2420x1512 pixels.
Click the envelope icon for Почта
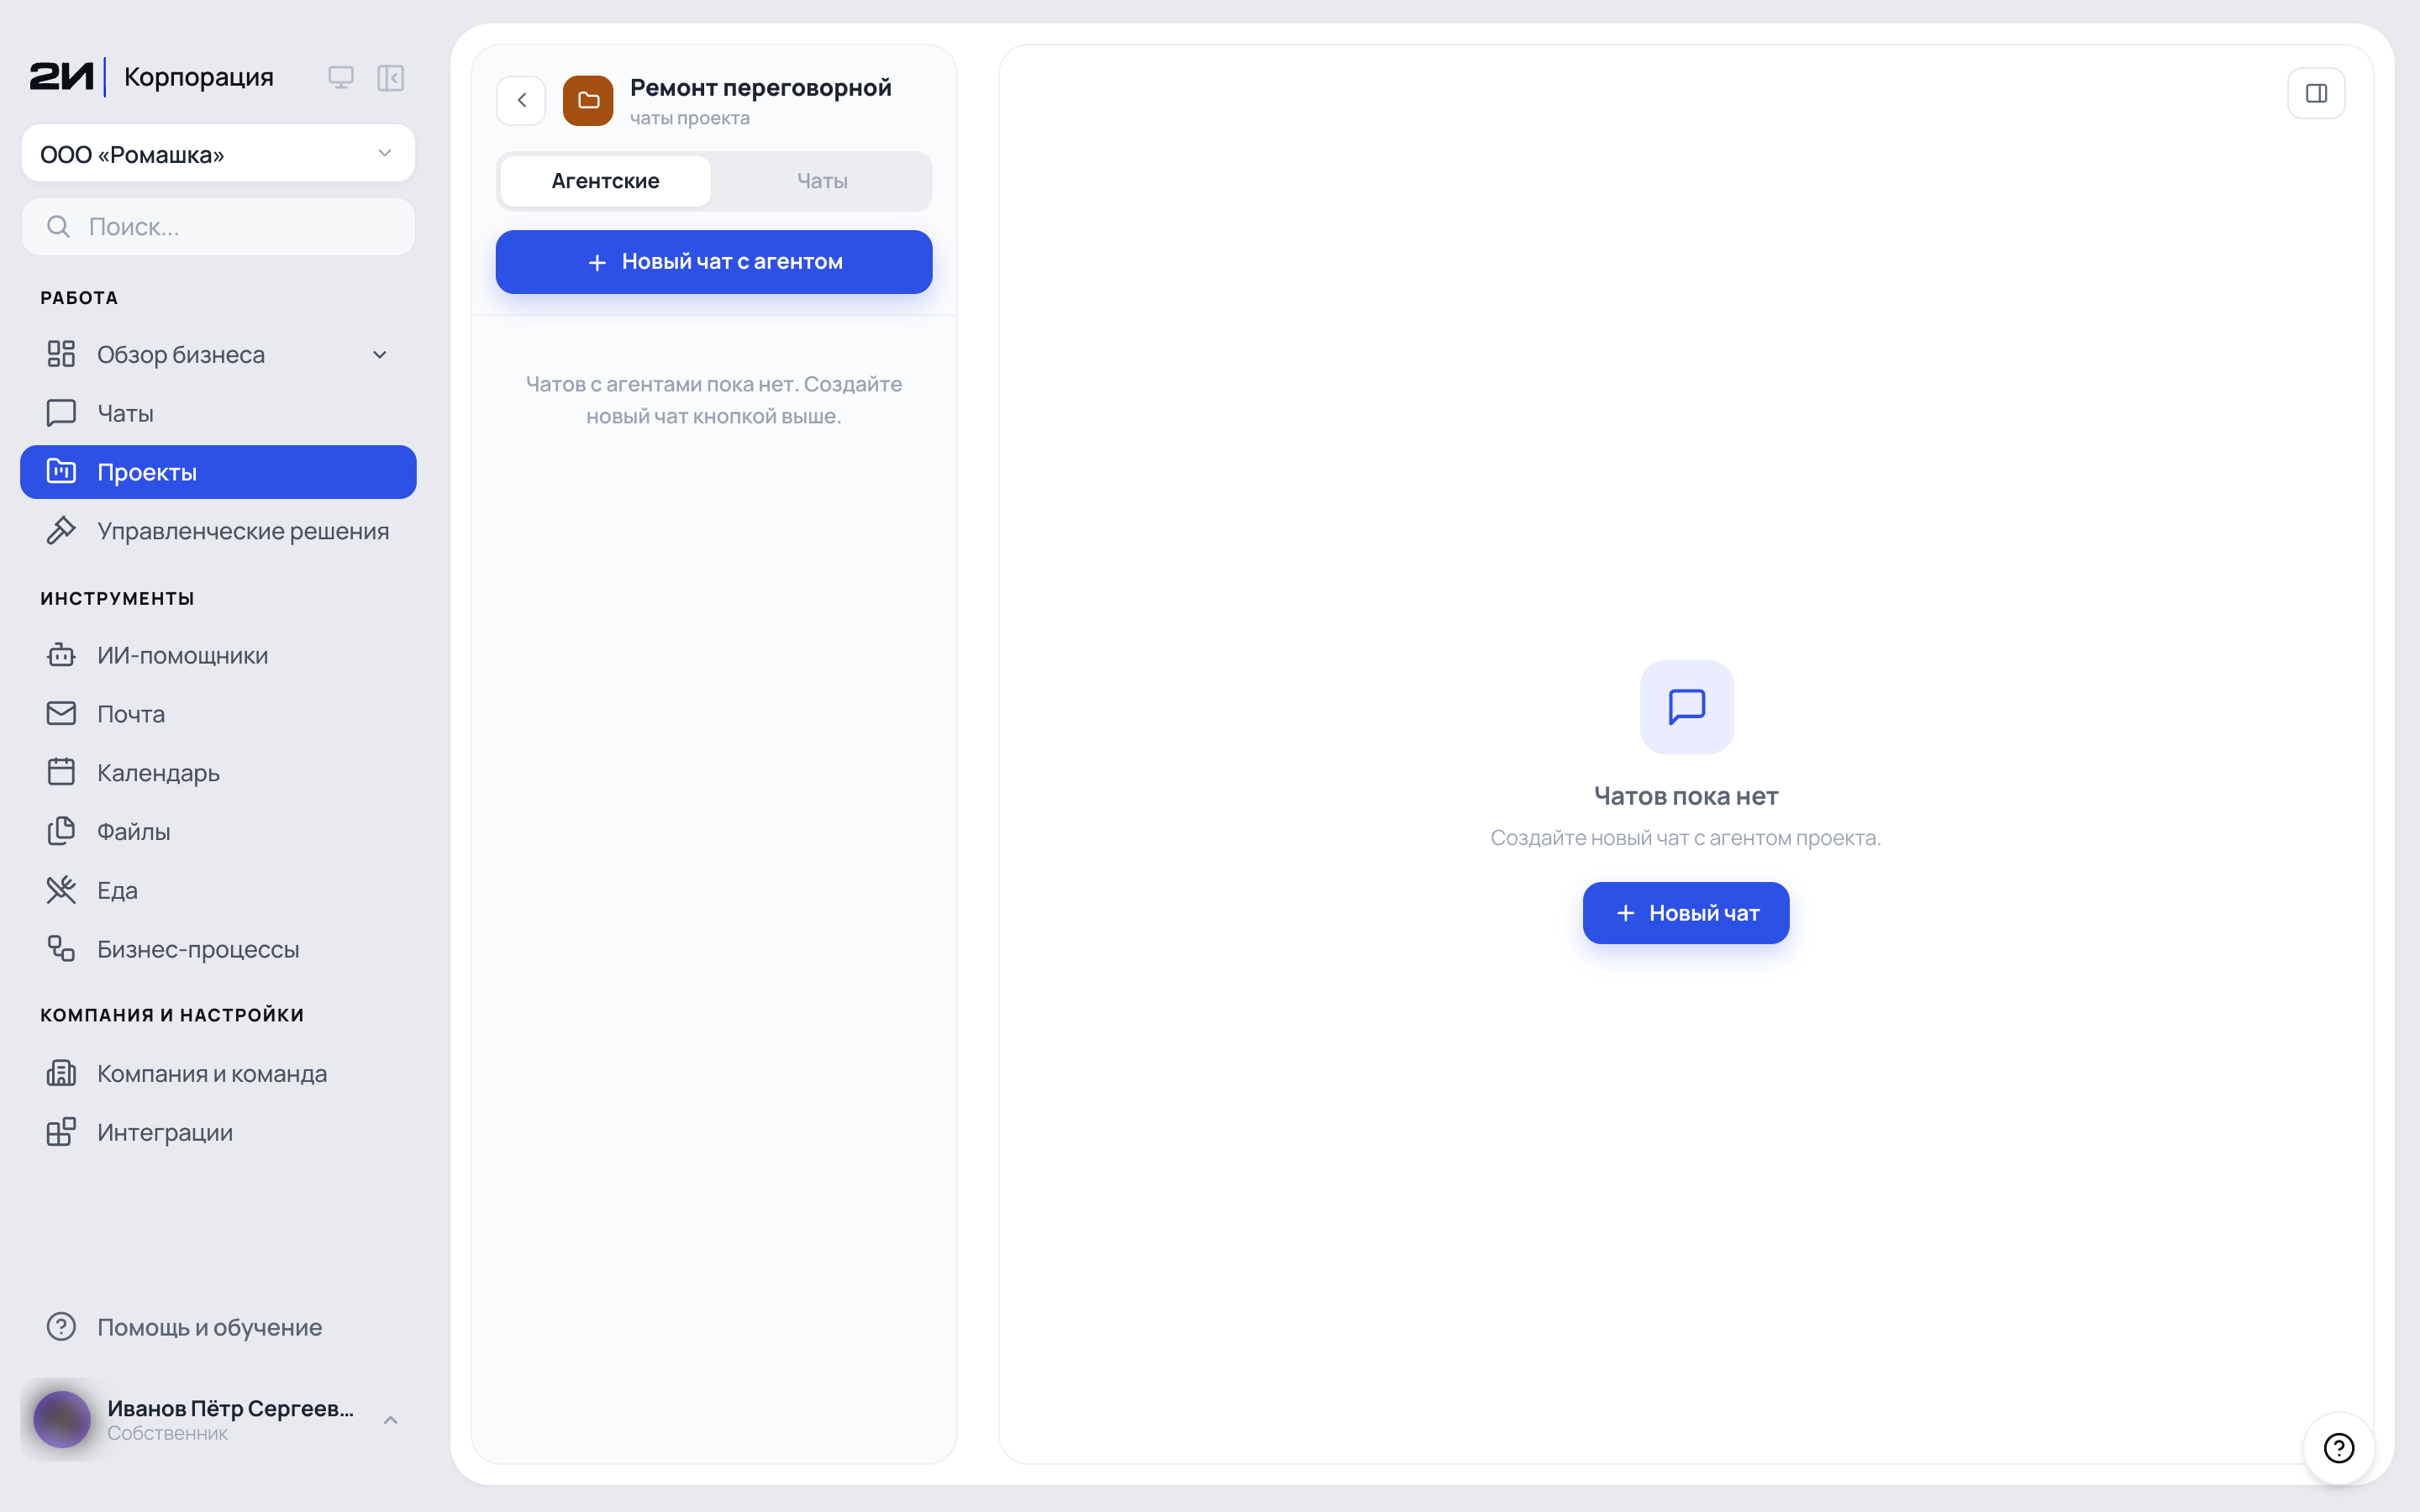61,713
